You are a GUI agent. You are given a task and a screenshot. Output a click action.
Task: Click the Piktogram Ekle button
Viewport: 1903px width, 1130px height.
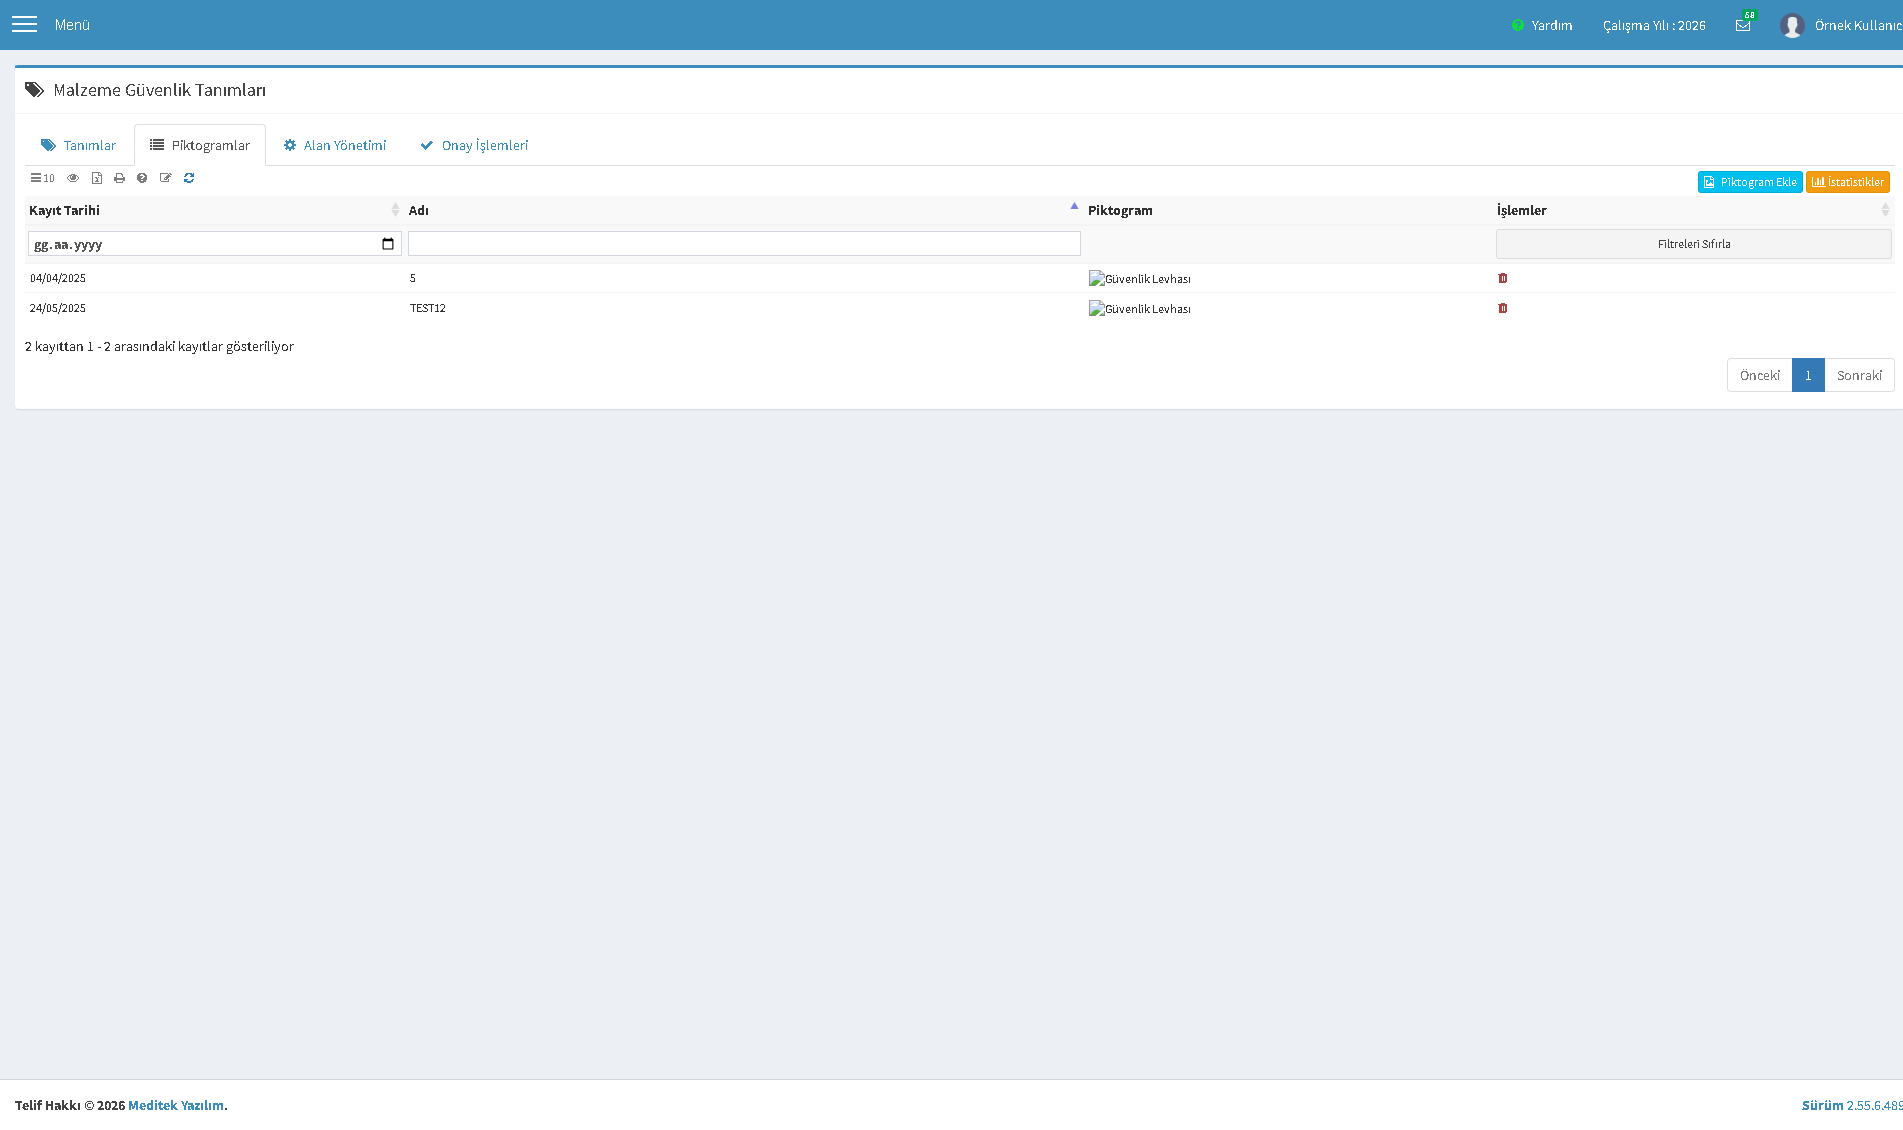coord(1750,182)
